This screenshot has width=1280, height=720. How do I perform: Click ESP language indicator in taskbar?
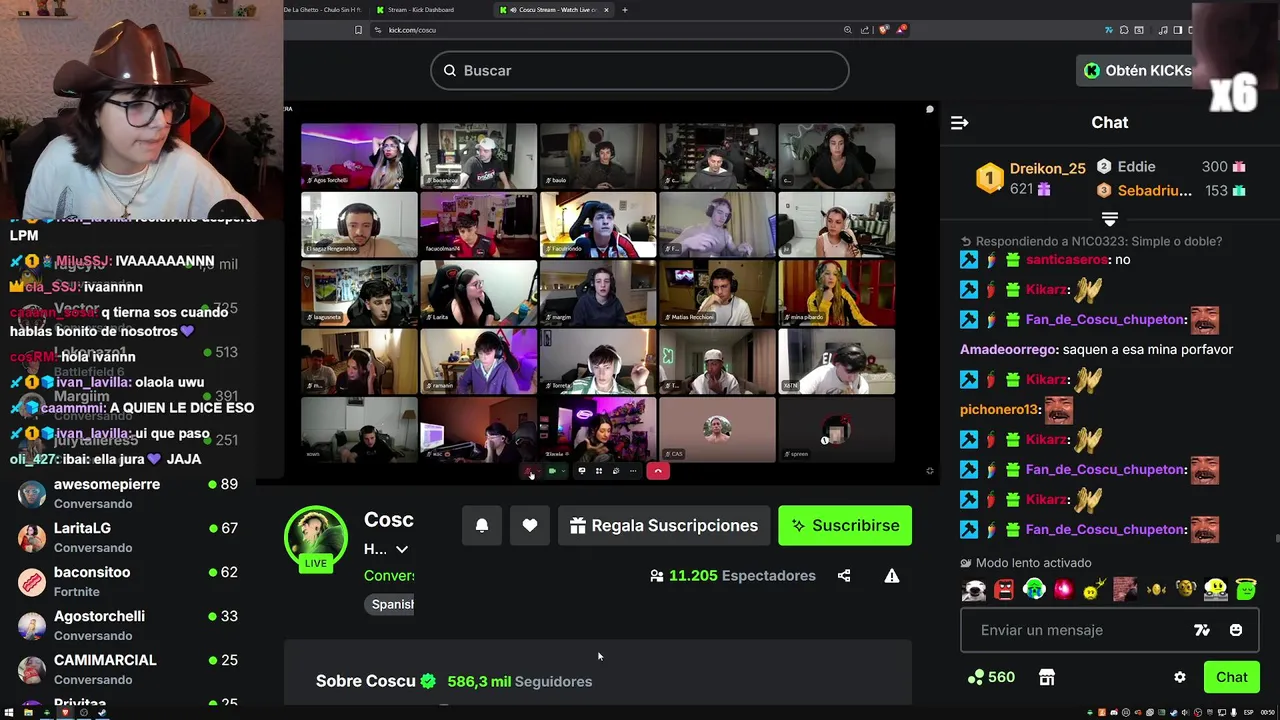[1248, 712]
